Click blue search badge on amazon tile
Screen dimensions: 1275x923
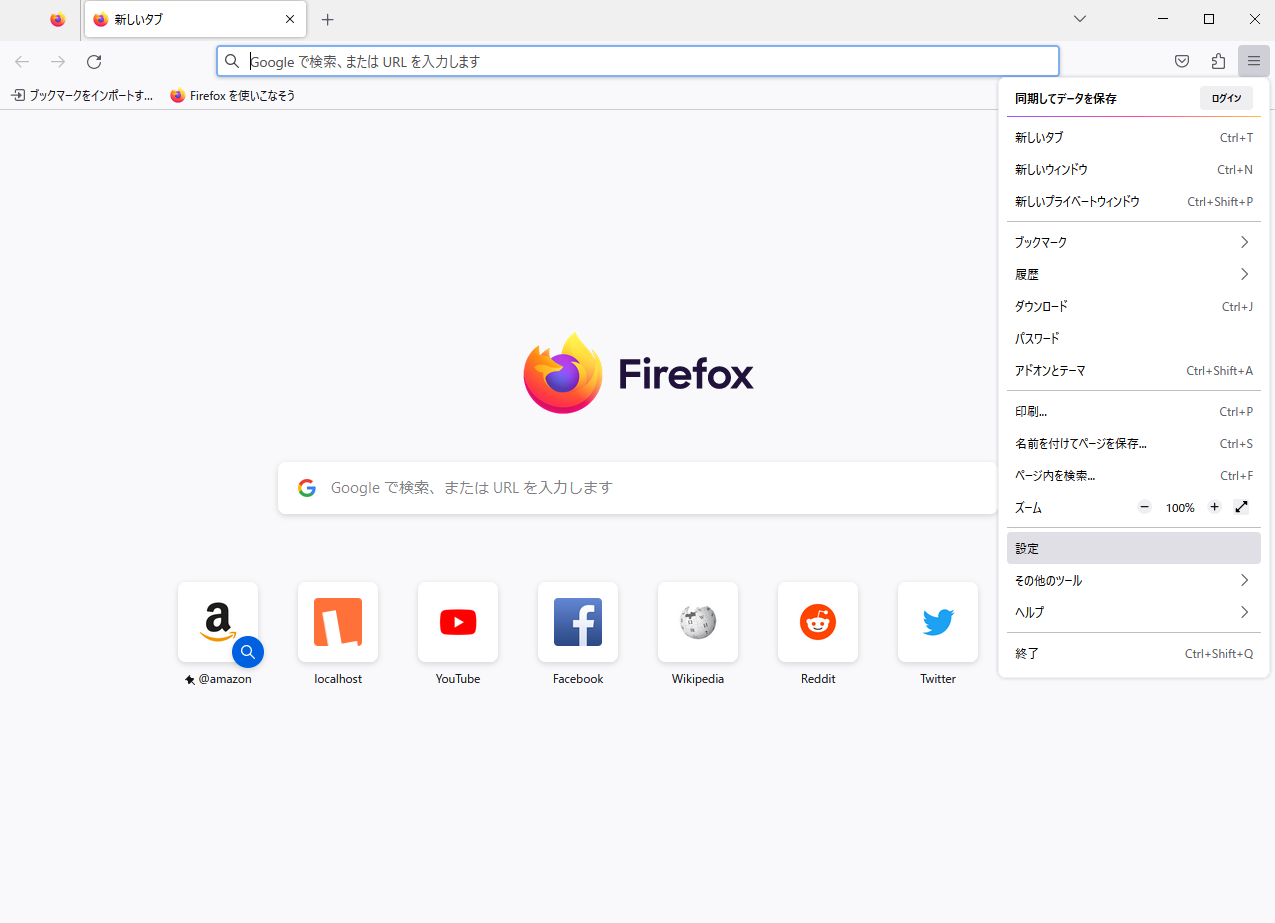[x=248, y=652]
